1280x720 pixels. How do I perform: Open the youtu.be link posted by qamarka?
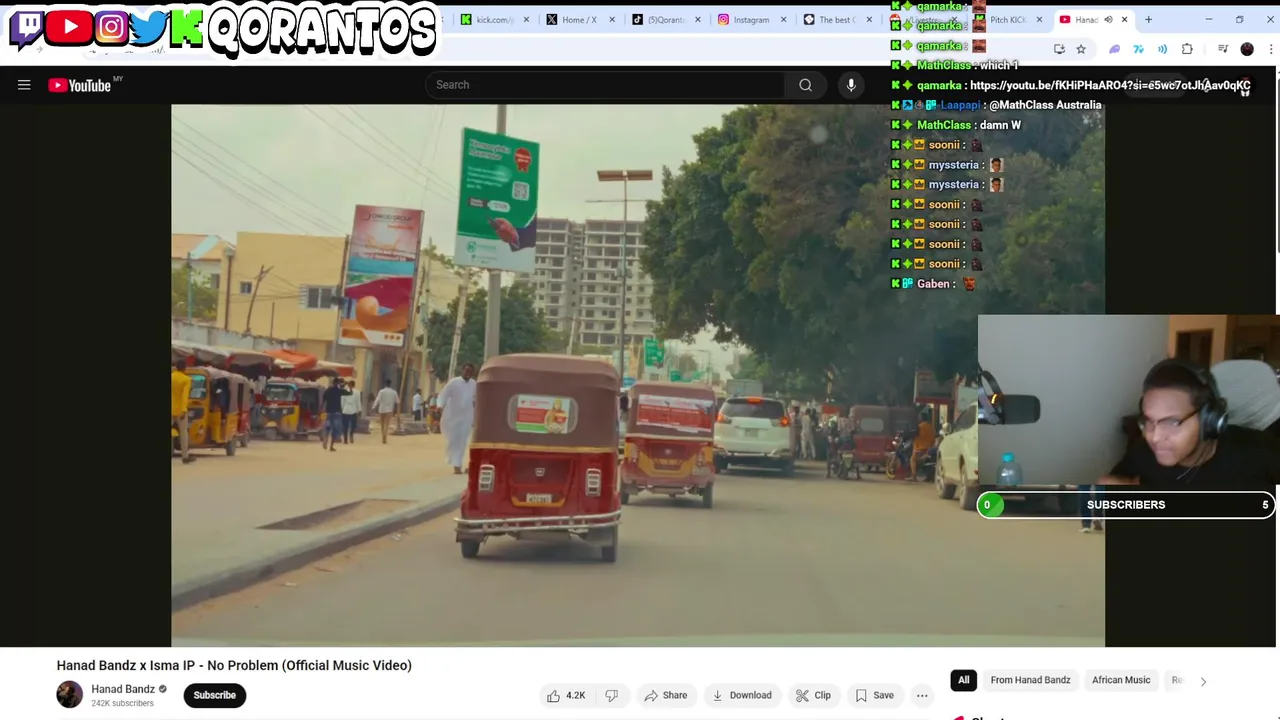[1109, 85]
